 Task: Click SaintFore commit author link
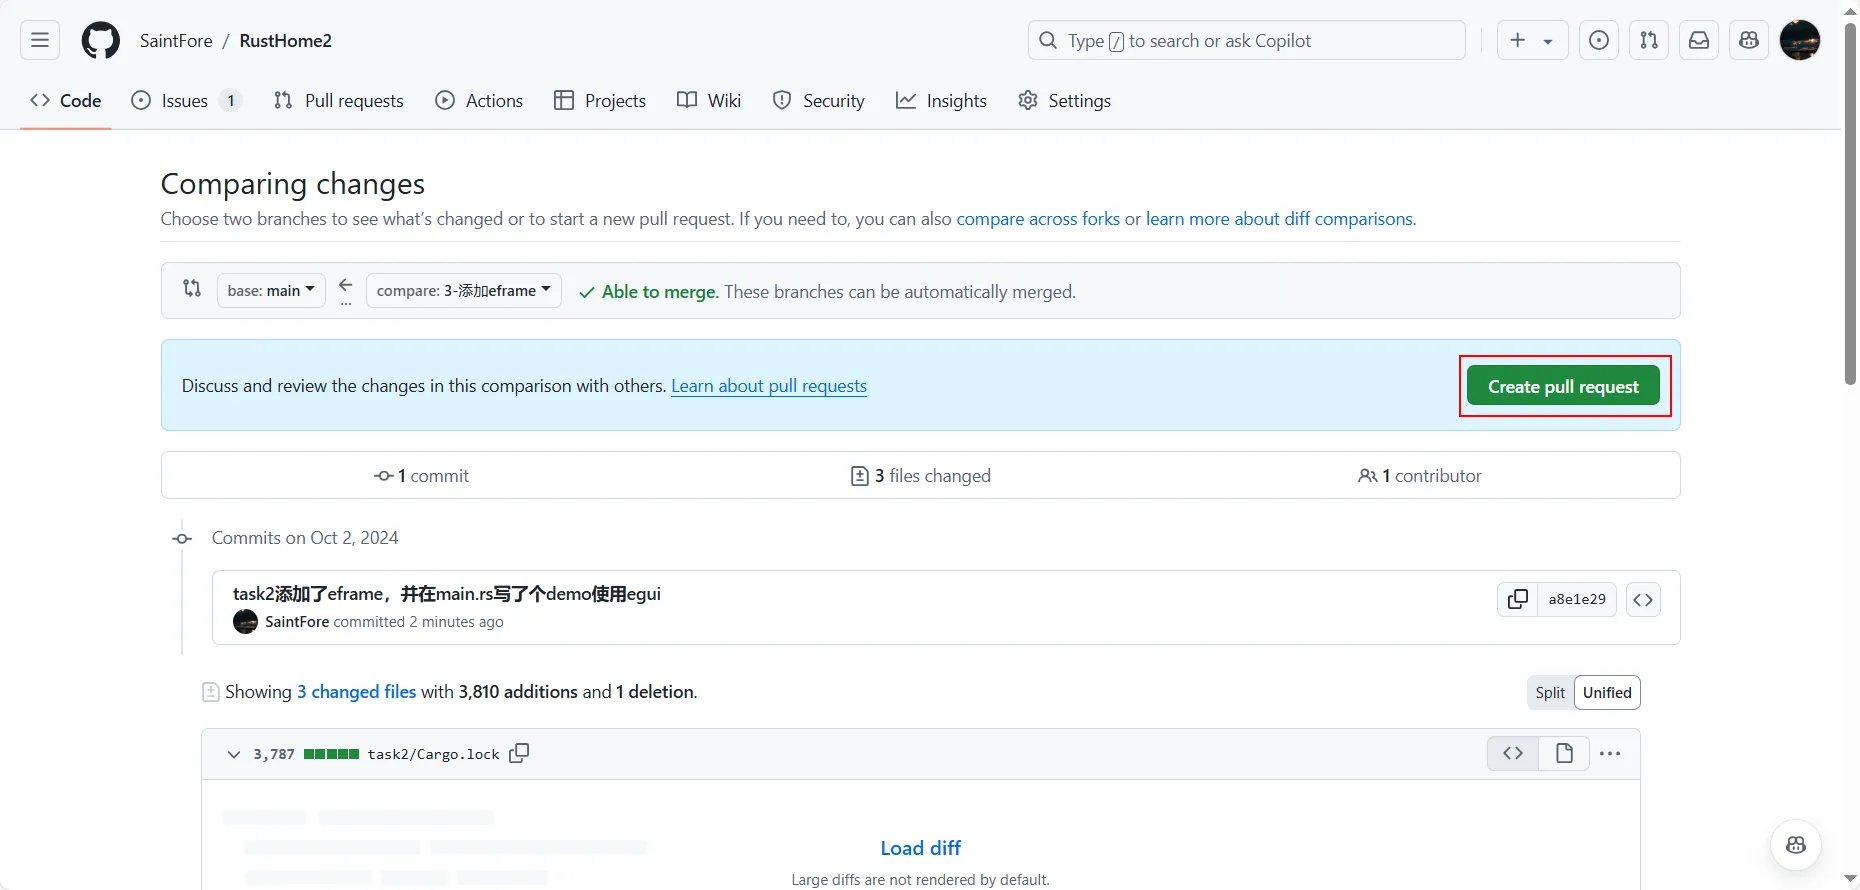(x=297, y=622)
